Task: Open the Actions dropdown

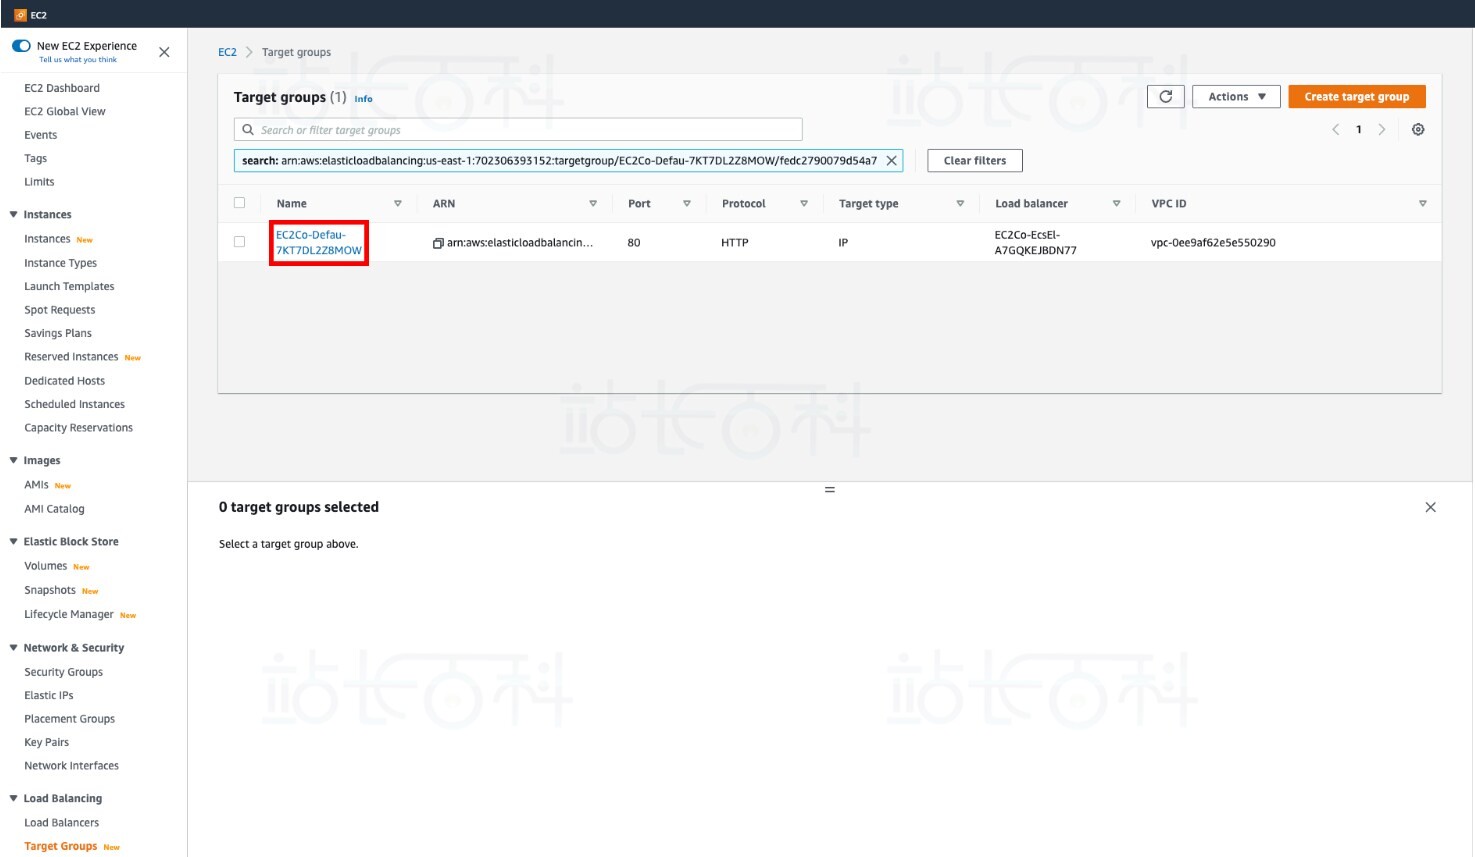Action: (1236, 97)
